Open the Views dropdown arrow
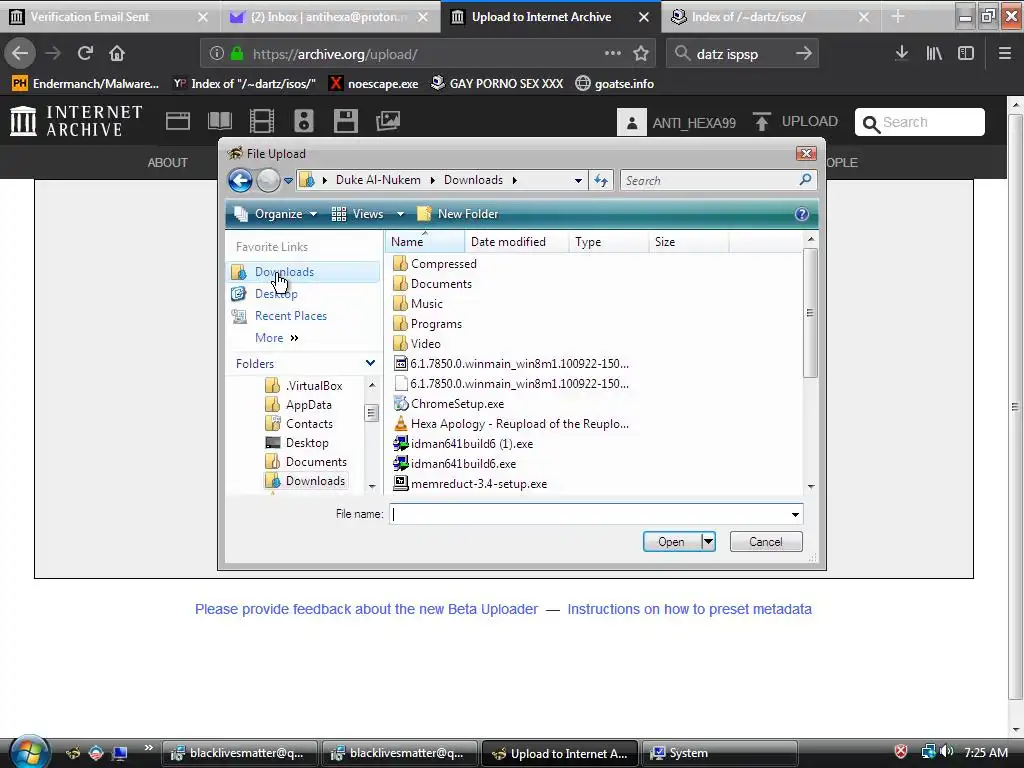 [400, 214]
